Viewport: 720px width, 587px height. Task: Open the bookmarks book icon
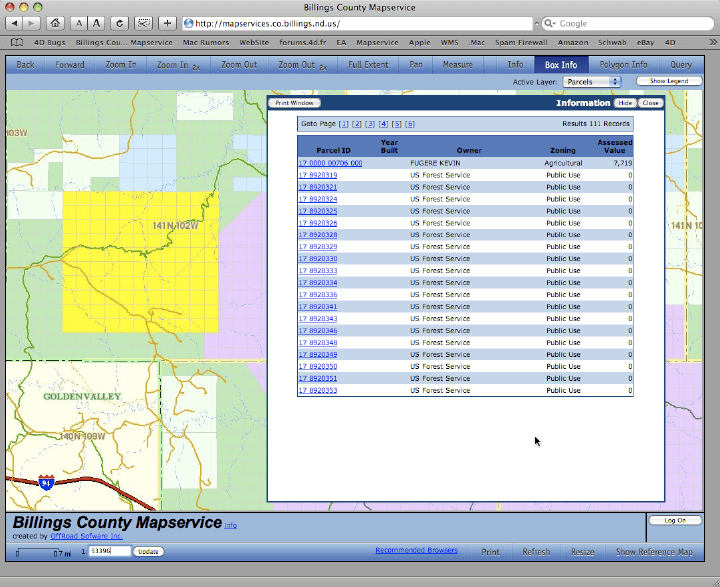(x=17, y=42)
